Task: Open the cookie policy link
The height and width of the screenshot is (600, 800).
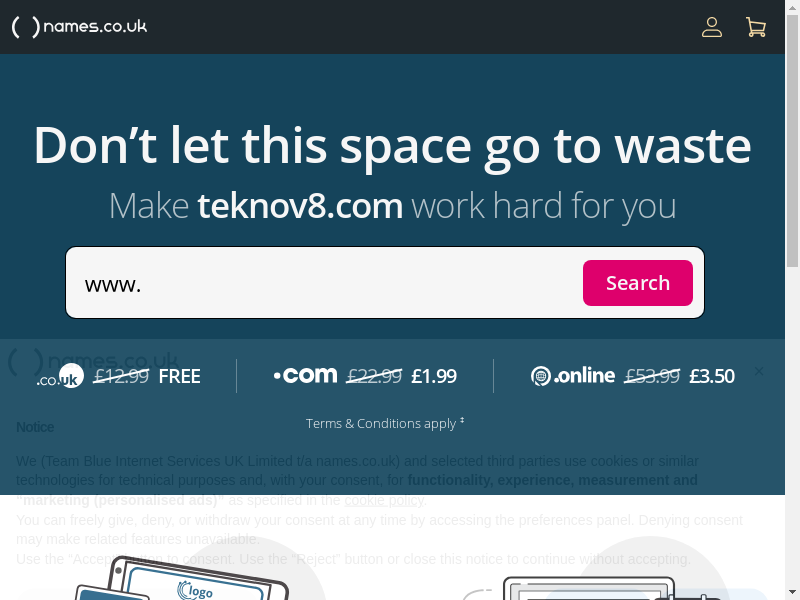Action: [x=384, y=501]
